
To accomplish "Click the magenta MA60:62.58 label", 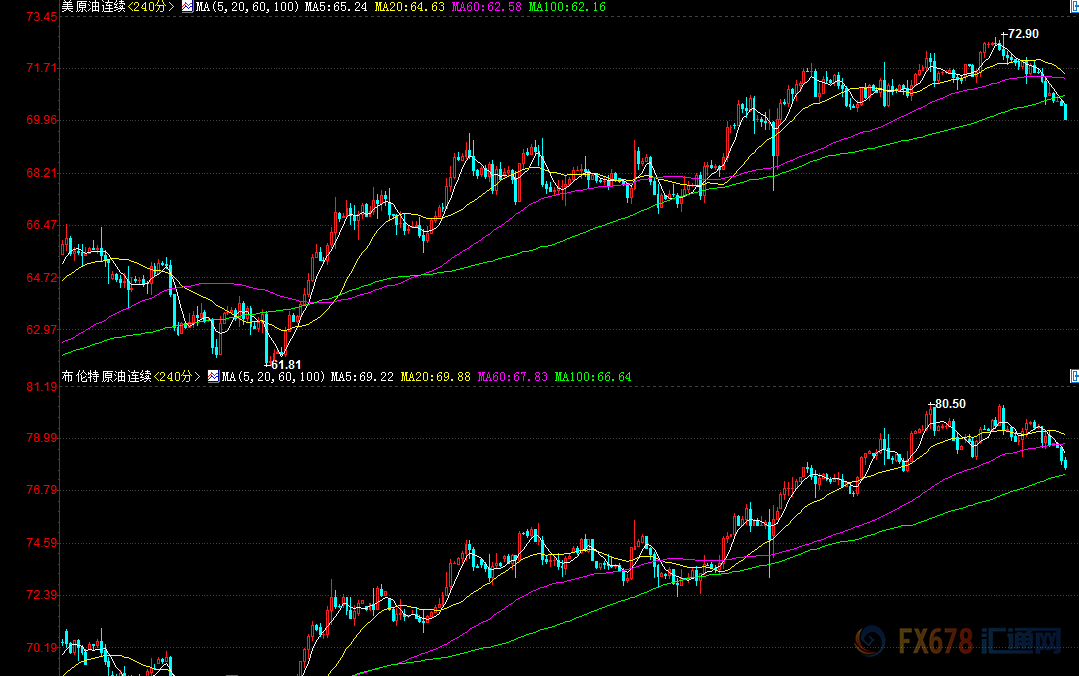I will click(486, 7).
